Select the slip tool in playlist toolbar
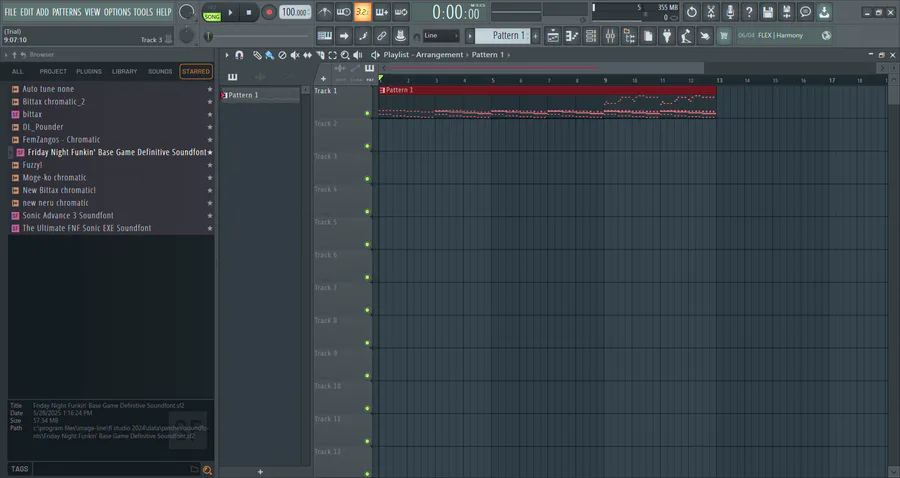Screen dimensions: 900x478 (307, 55)
